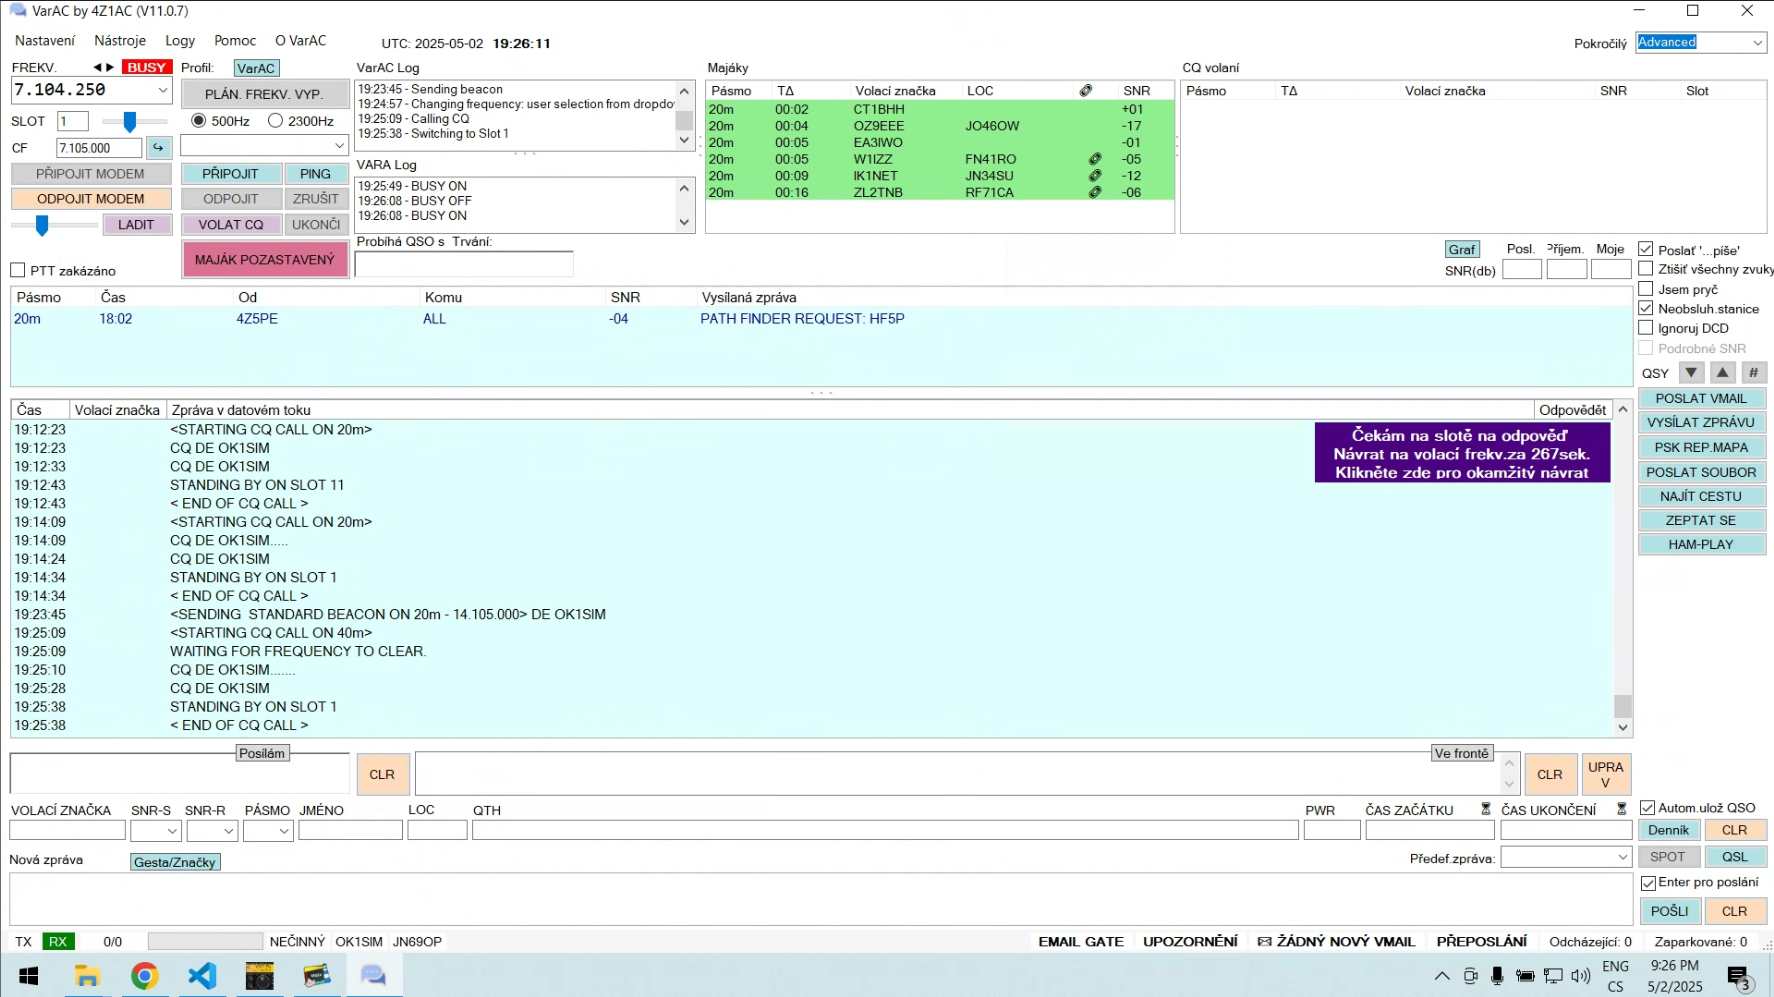Click the frequency down left arrow

[98, 67]
